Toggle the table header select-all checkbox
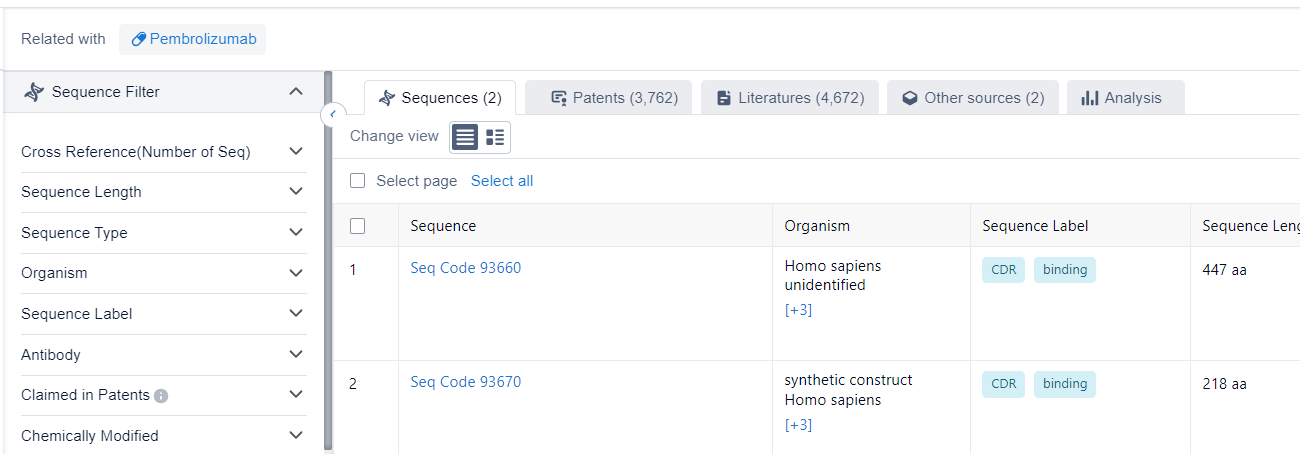 pos(358,226)
